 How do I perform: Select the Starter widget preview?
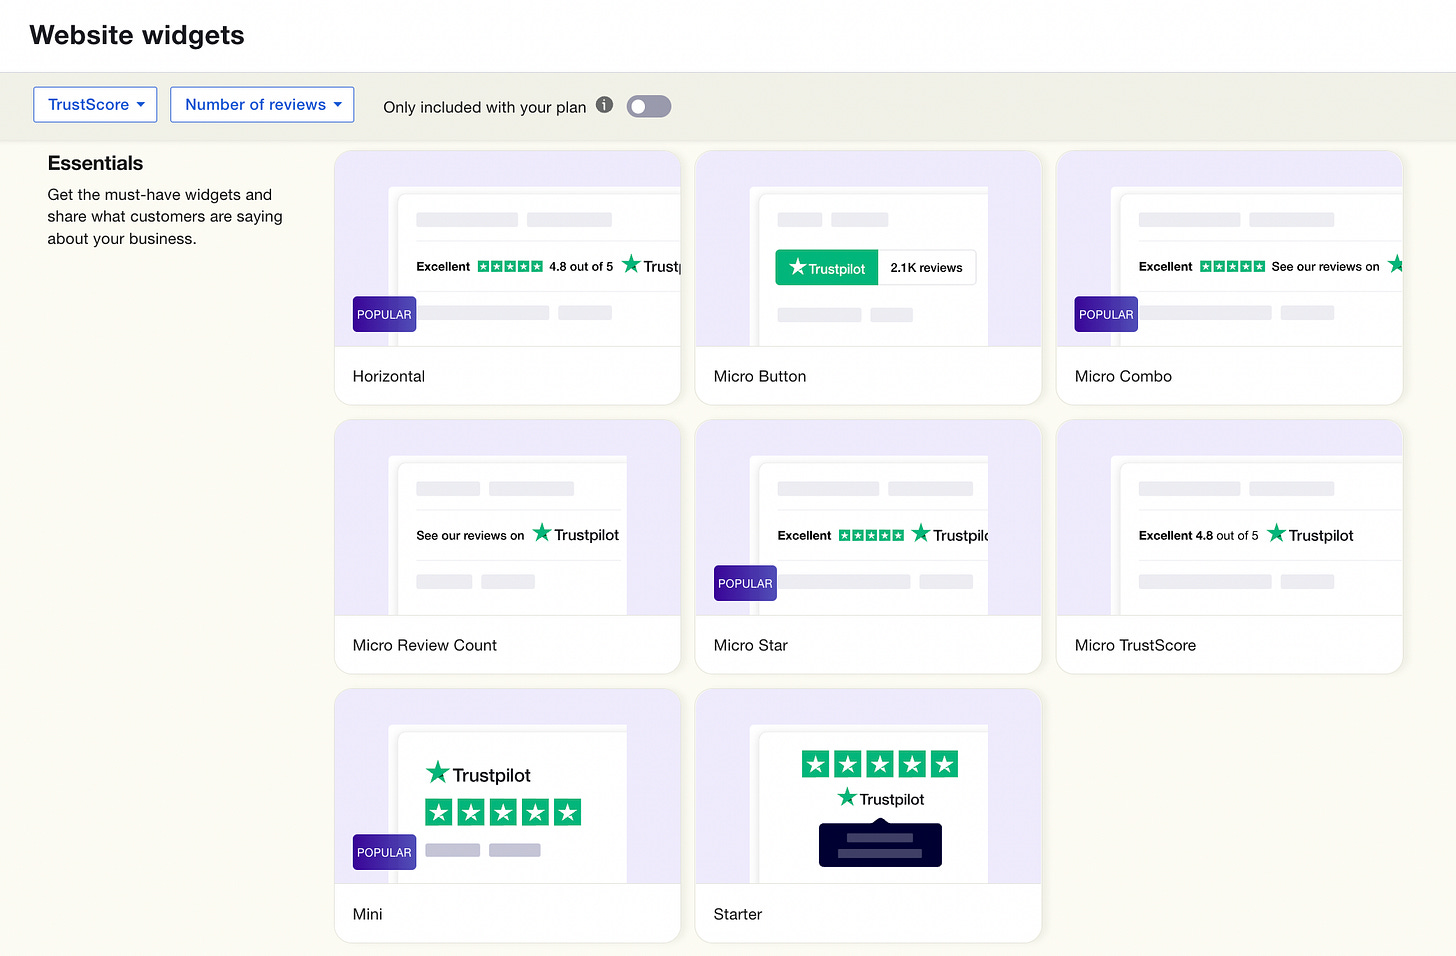[x=868, y=786]
